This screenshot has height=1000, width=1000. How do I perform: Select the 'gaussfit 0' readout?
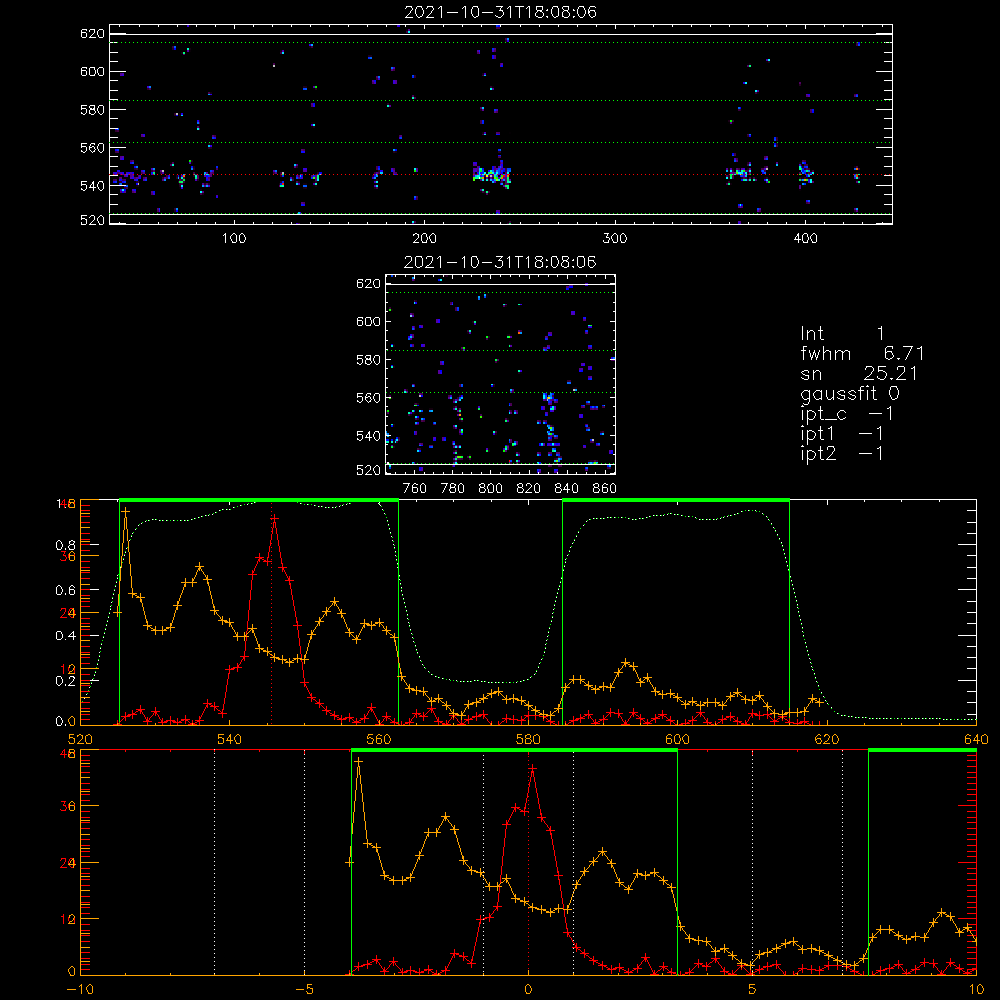click(x=849, y=393)
